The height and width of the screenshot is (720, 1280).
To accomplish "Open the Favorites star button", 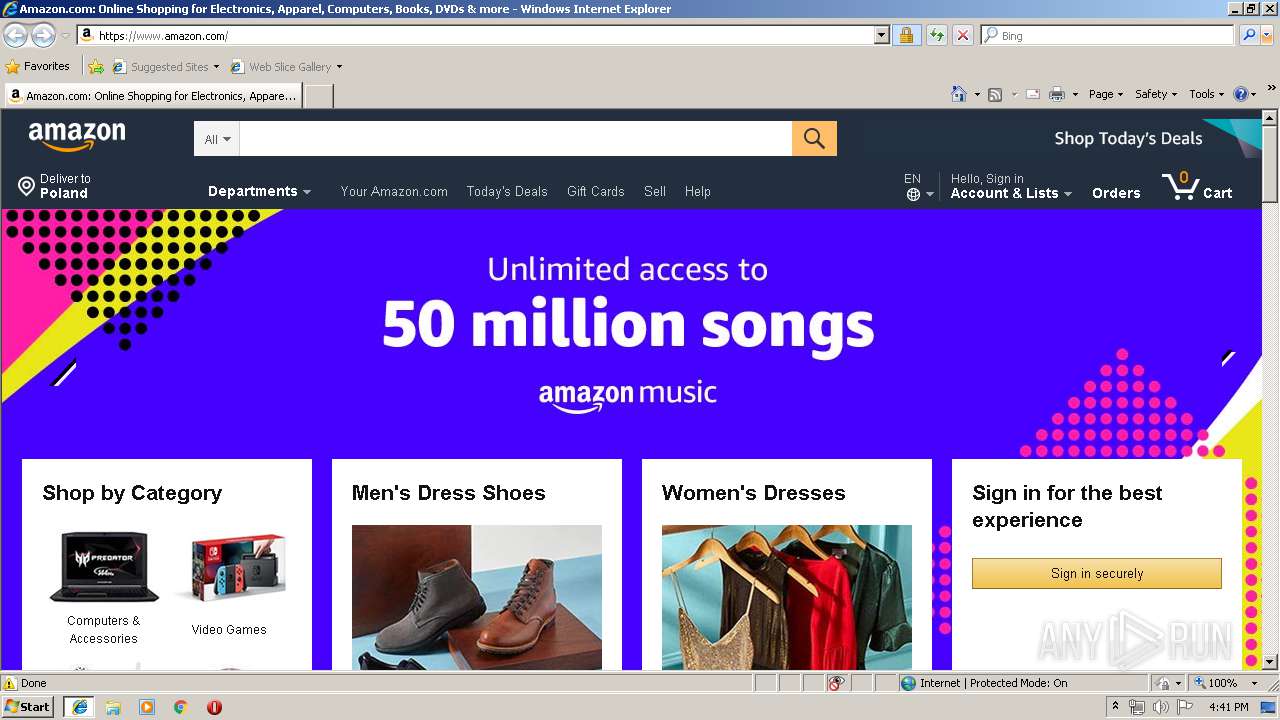I will click(x=37, y=67).
